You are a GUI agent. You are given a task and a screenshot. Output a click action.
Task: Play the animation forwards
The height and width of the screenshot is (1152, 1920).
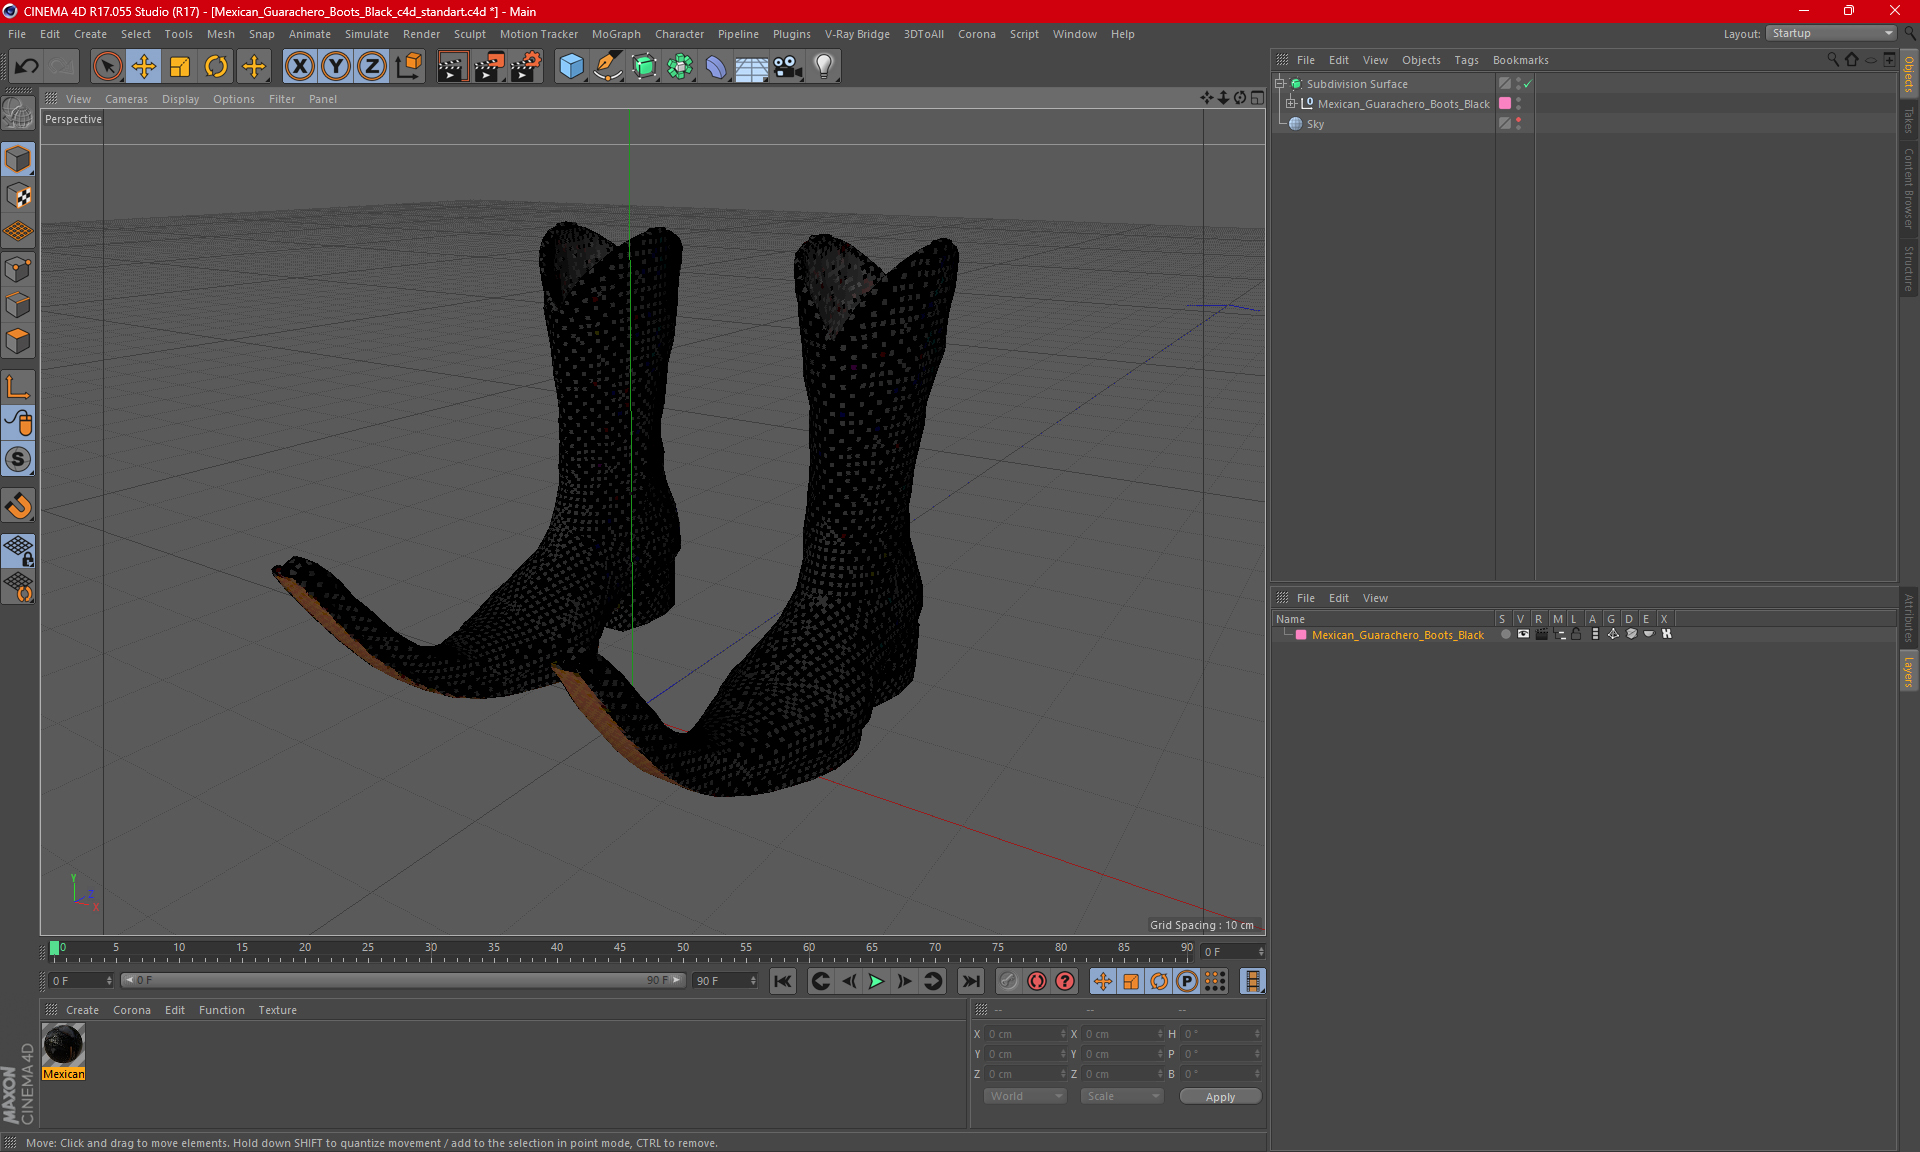pyautogui.click(x=876, y=981)
